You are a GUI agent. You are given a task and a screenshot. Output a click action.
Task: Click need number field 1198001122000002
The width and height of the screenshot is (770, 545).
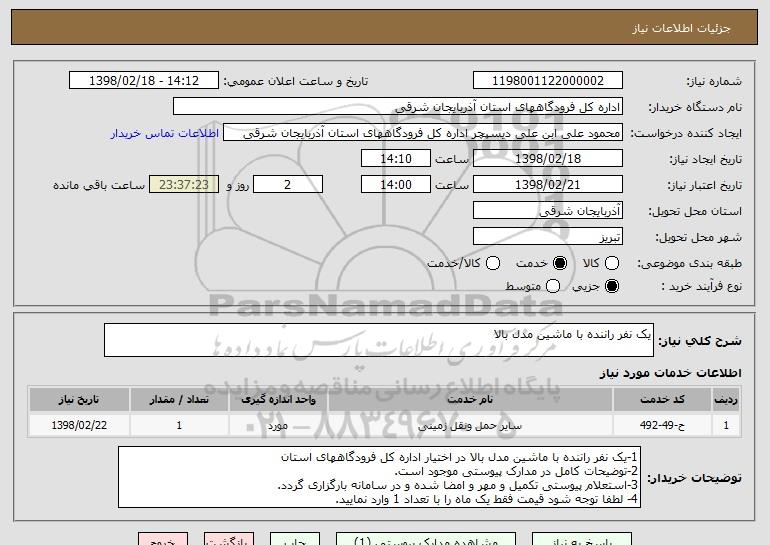click(548, 81)
